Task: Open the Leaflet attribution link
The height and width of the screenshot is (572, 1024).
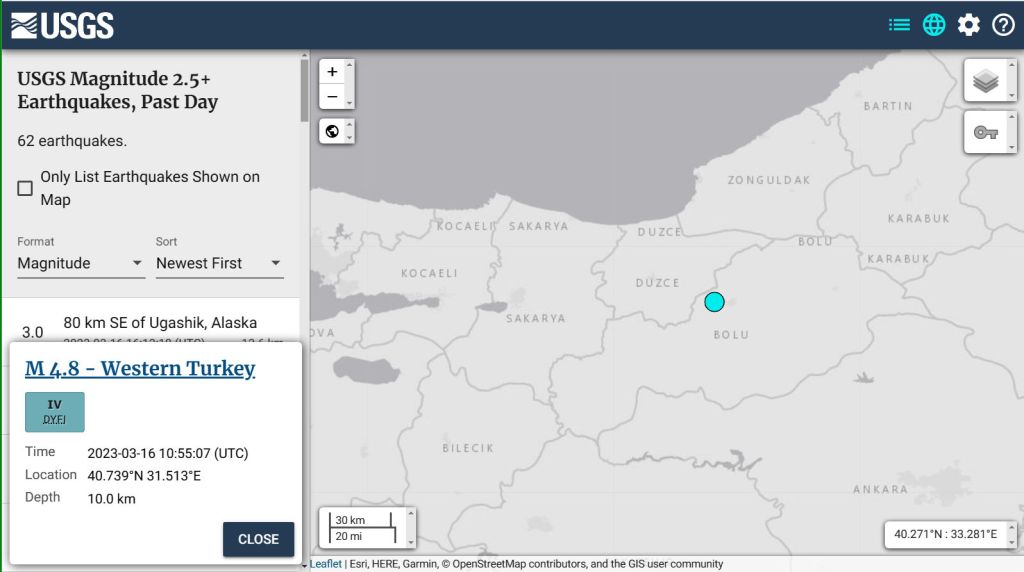Action: [x=326, y=564]
